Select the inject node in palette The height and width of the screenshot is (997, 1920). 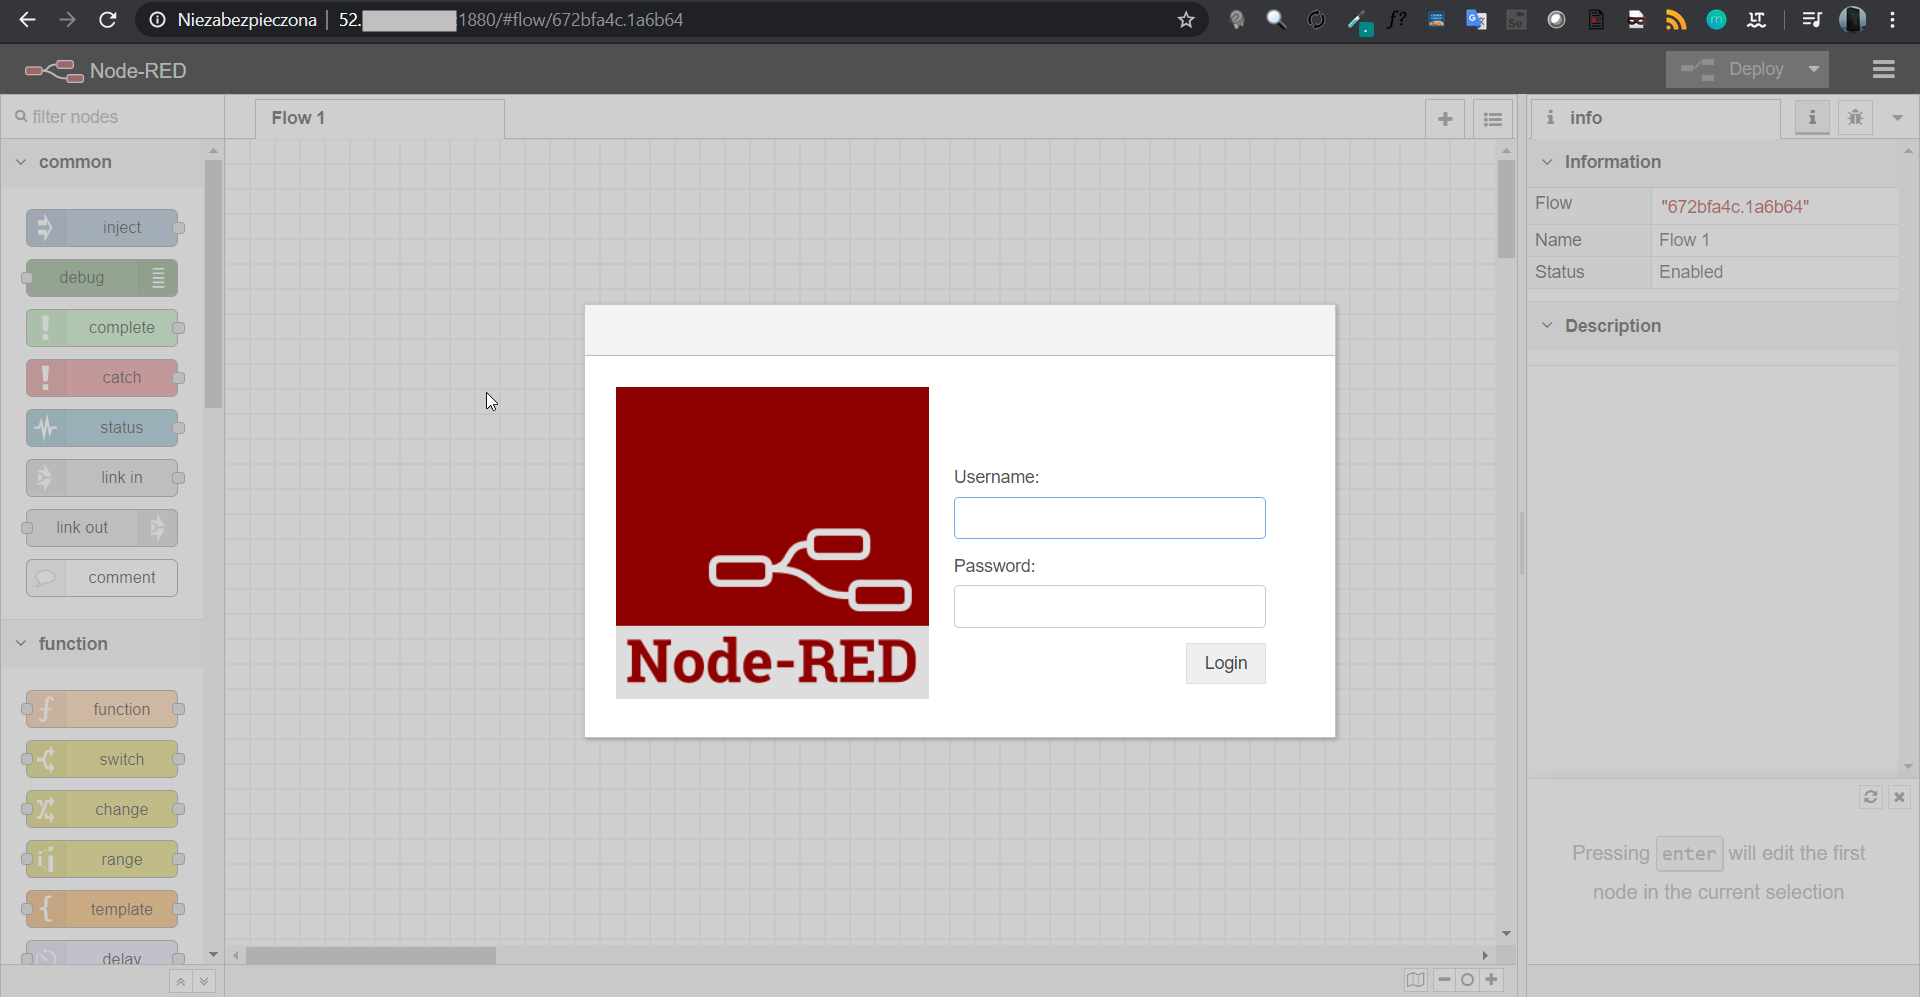(x=102, y=228)
